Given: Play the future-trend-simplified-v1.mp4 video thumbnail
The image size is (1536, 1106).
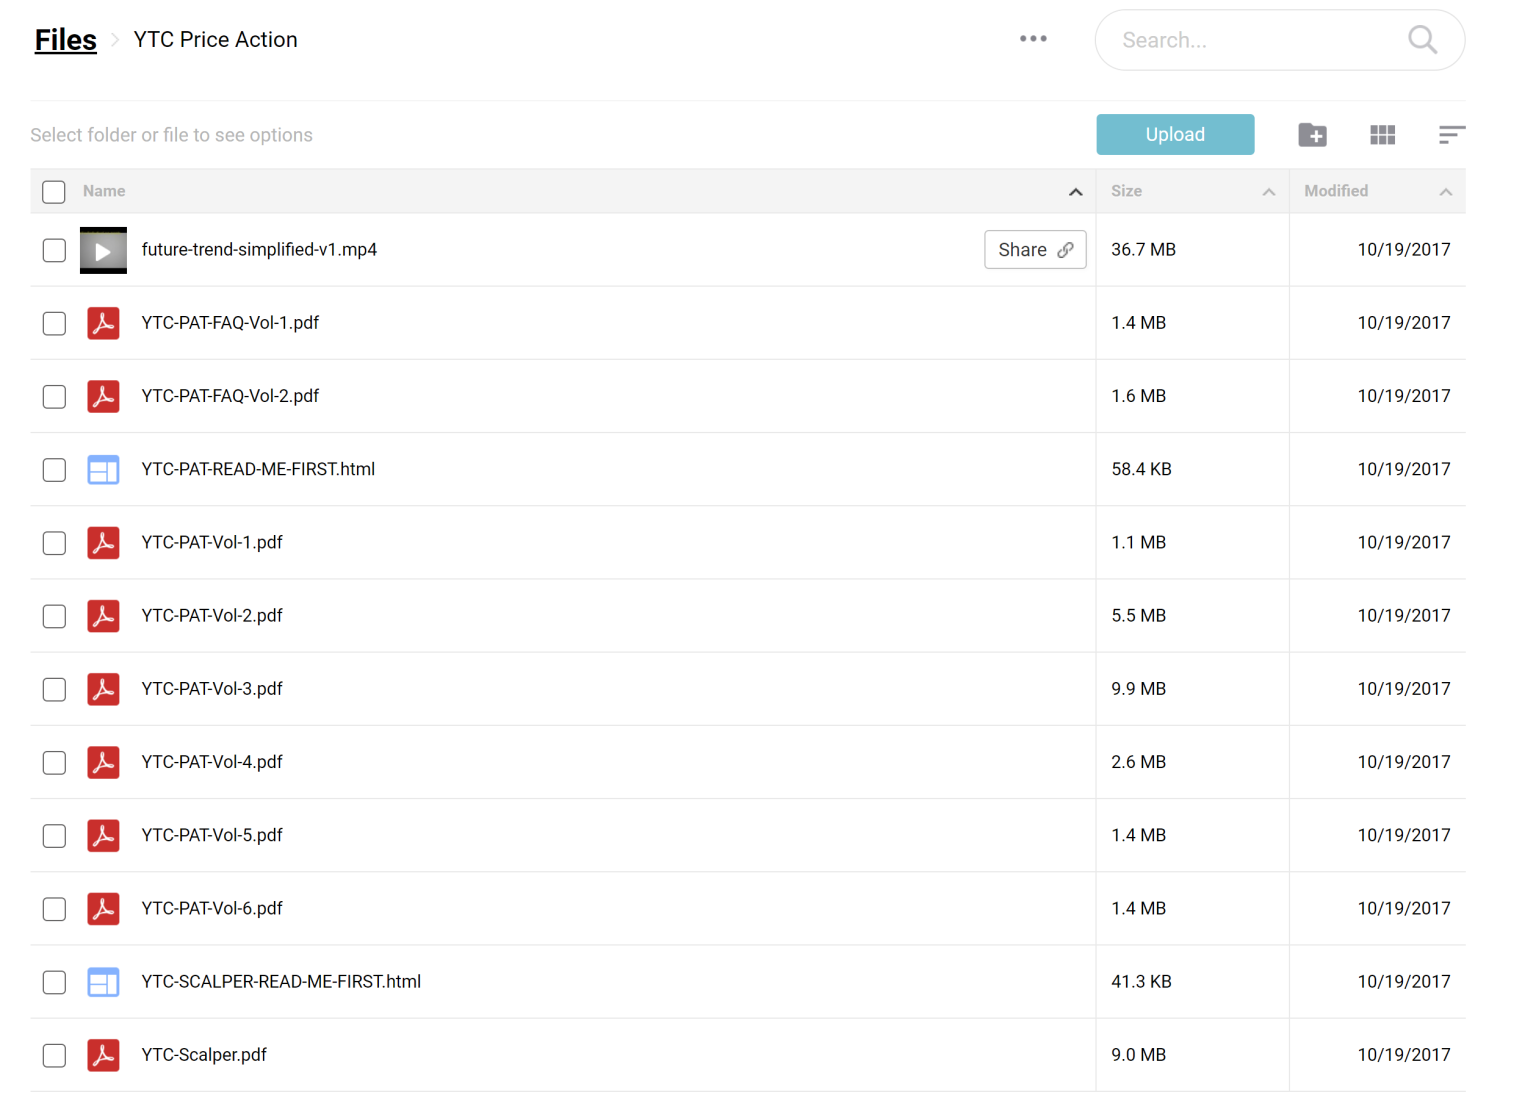Looking at the screenshot, I should (x=103, y=251).
